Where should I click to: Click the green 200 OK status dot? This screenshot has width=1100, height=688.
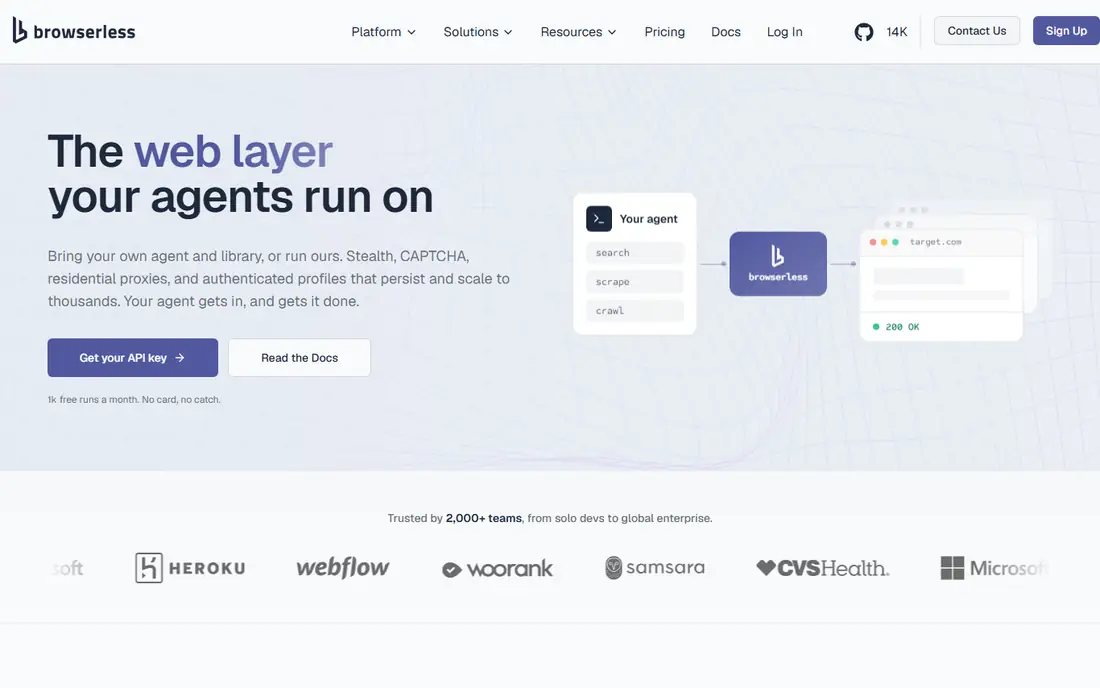tap(876, 327)
